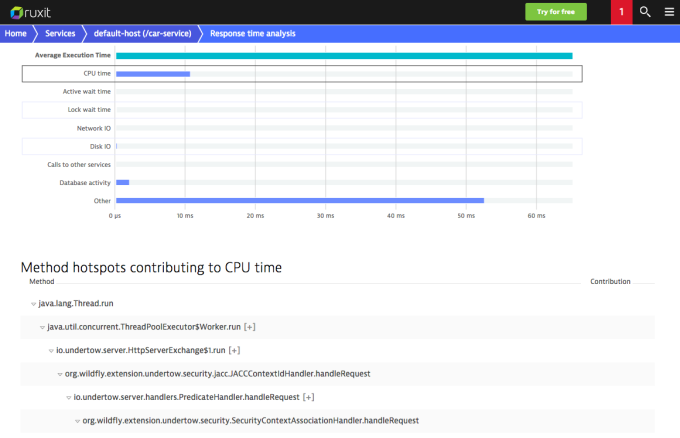The width and height of the screenshot is (680, 438).
Task: Select java.util.concurrent.ThreadPoolExecutor$Worker.run method
Action: tap(144, 327)
